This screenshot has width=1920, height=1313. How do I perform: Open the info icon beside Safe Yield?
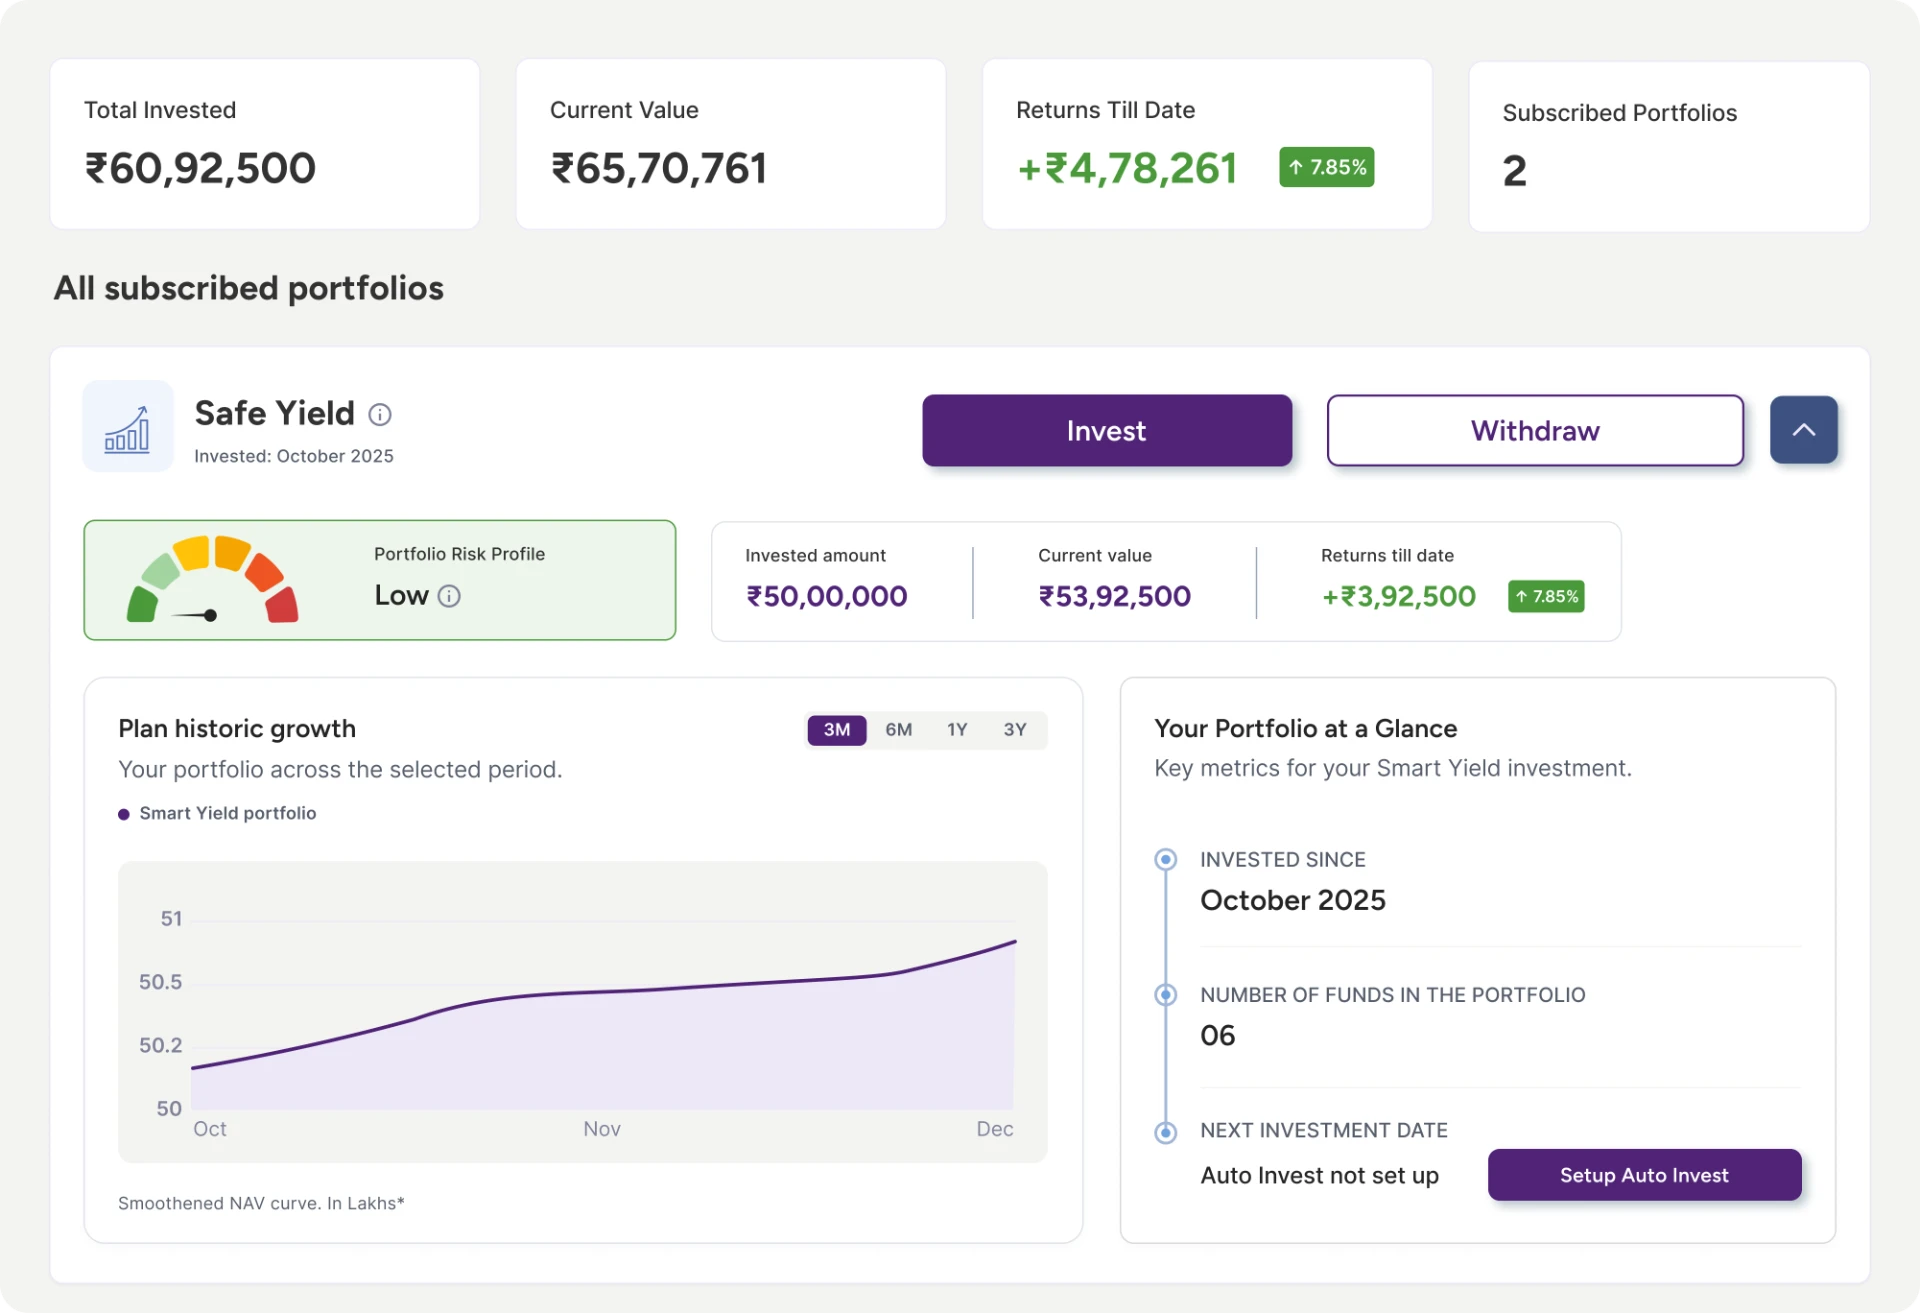coord(380,414)
